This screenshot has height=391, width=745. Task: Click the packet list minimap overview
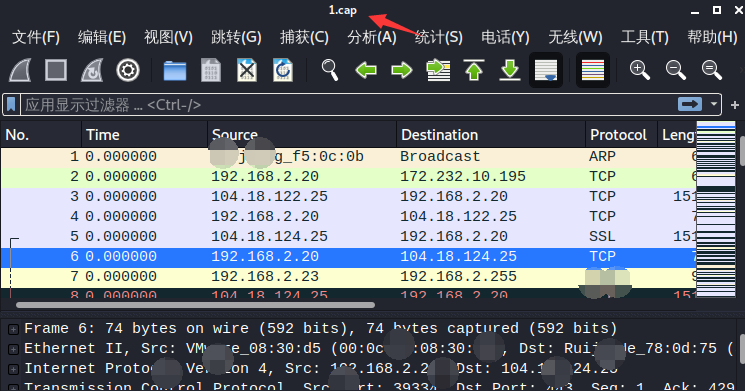(716, 209)
